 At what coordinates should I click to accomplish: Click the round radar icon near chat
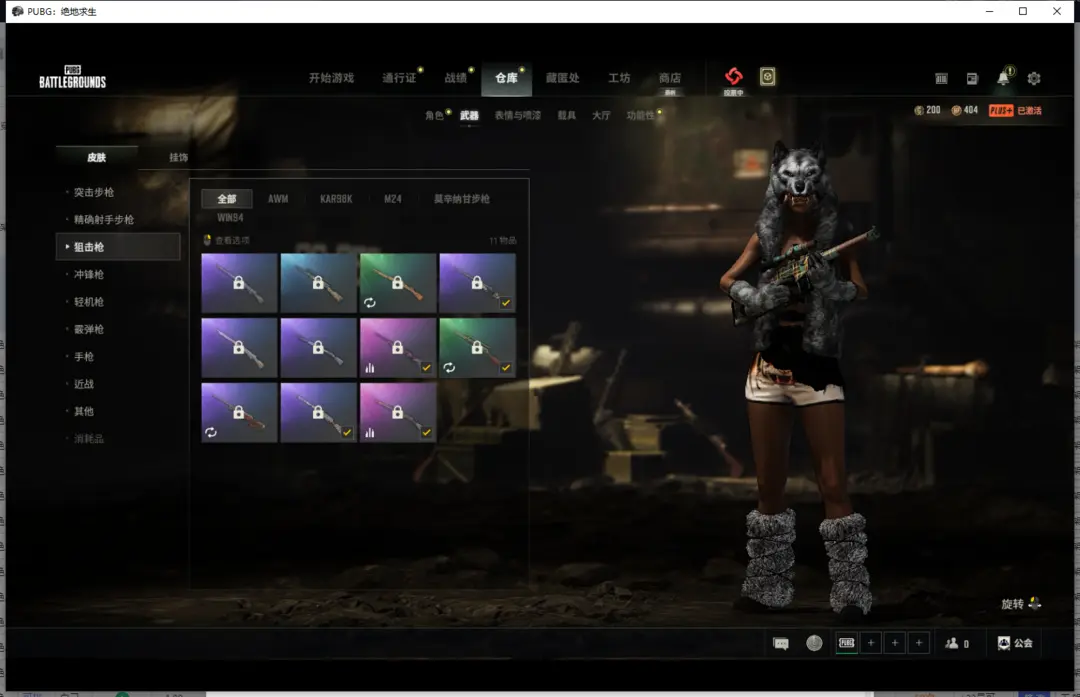coord(814,643)
